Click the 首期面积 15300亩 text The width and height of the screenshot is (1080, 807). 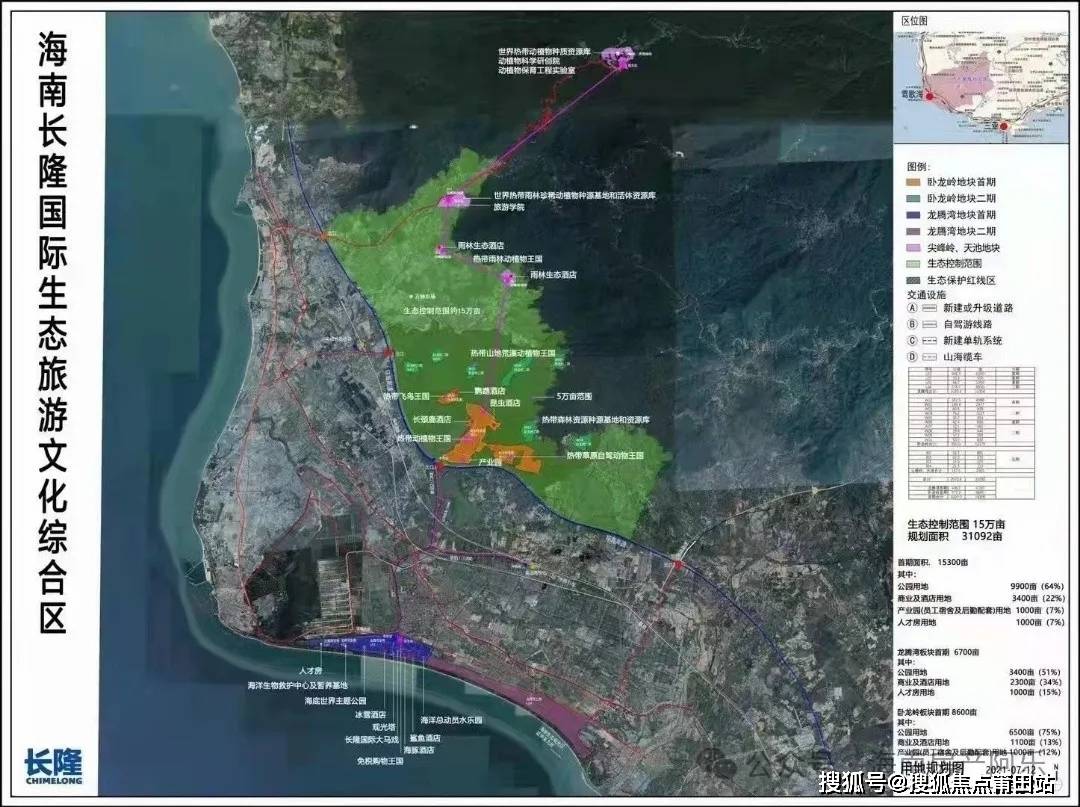point(932,563)
